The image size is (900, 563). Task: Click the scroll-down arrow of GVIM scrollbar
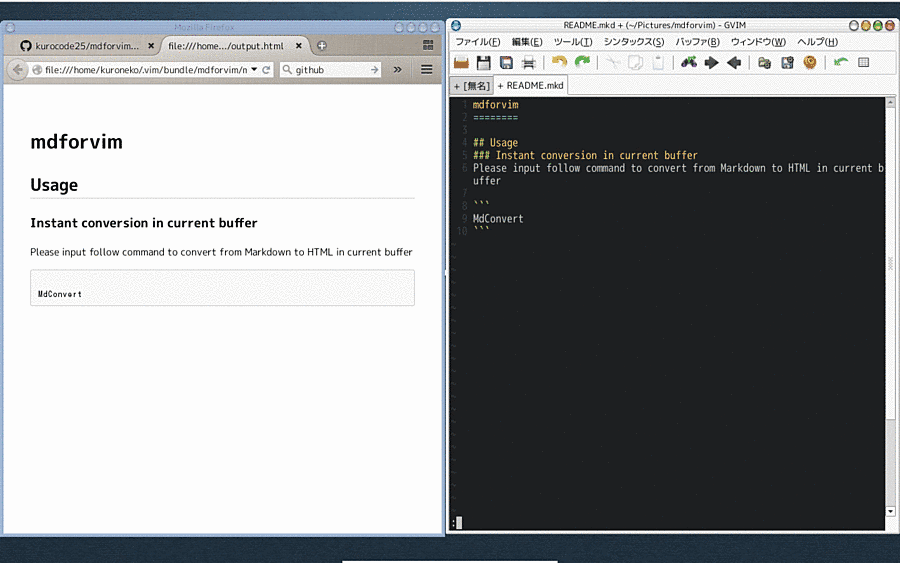click(891, 511)
